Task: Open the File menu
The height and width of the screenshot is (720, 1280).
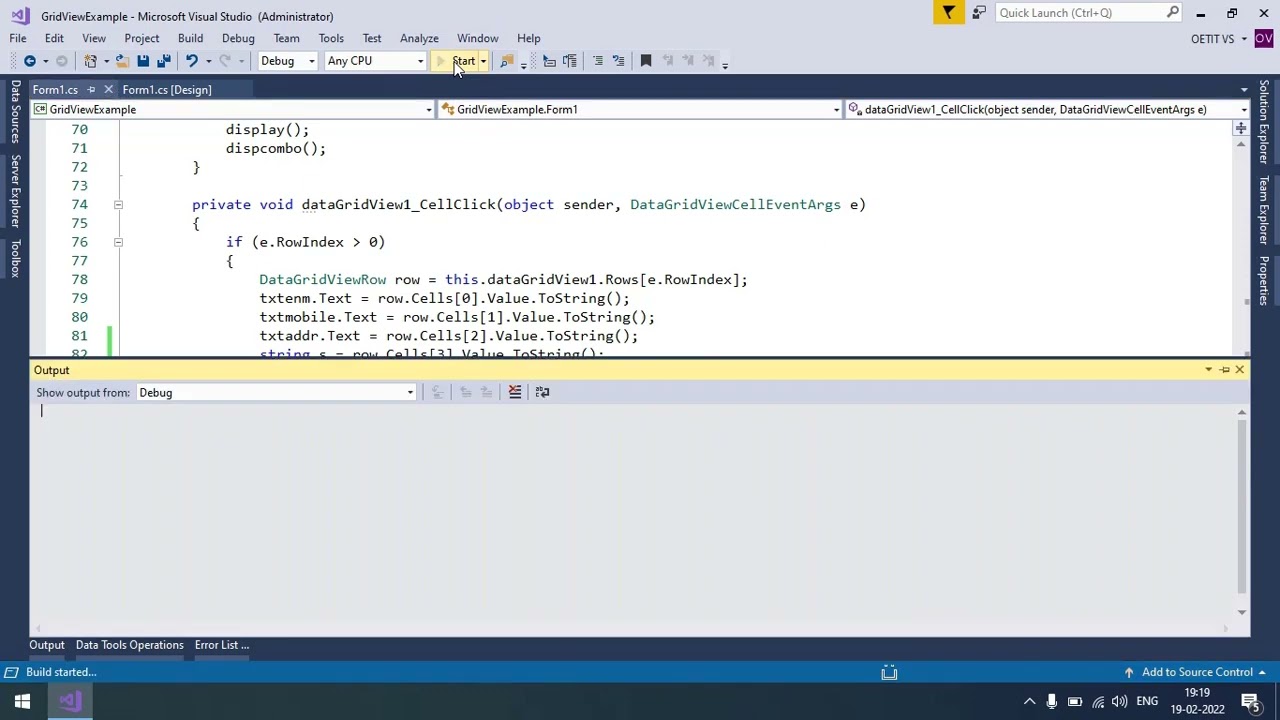Action: tap(18, 38)
